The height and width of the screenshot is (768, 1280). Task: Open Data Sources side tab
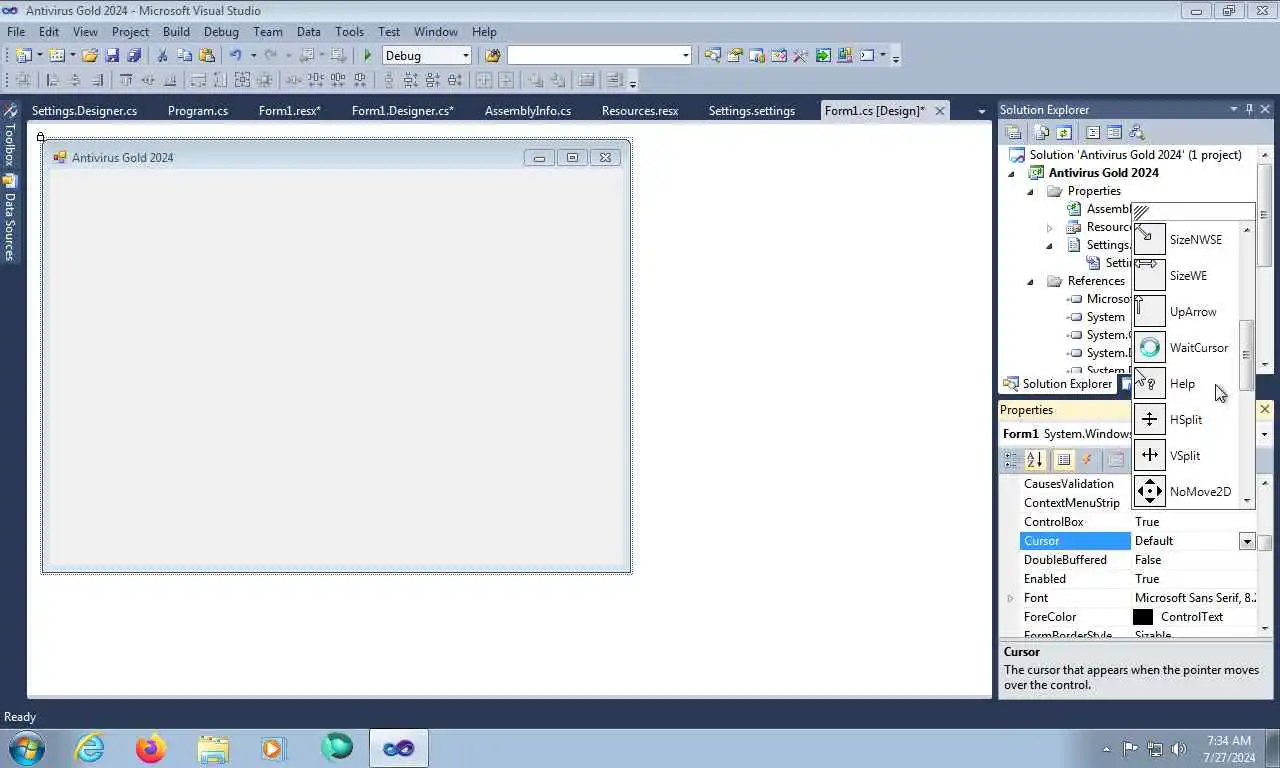[x=9, y=218]
